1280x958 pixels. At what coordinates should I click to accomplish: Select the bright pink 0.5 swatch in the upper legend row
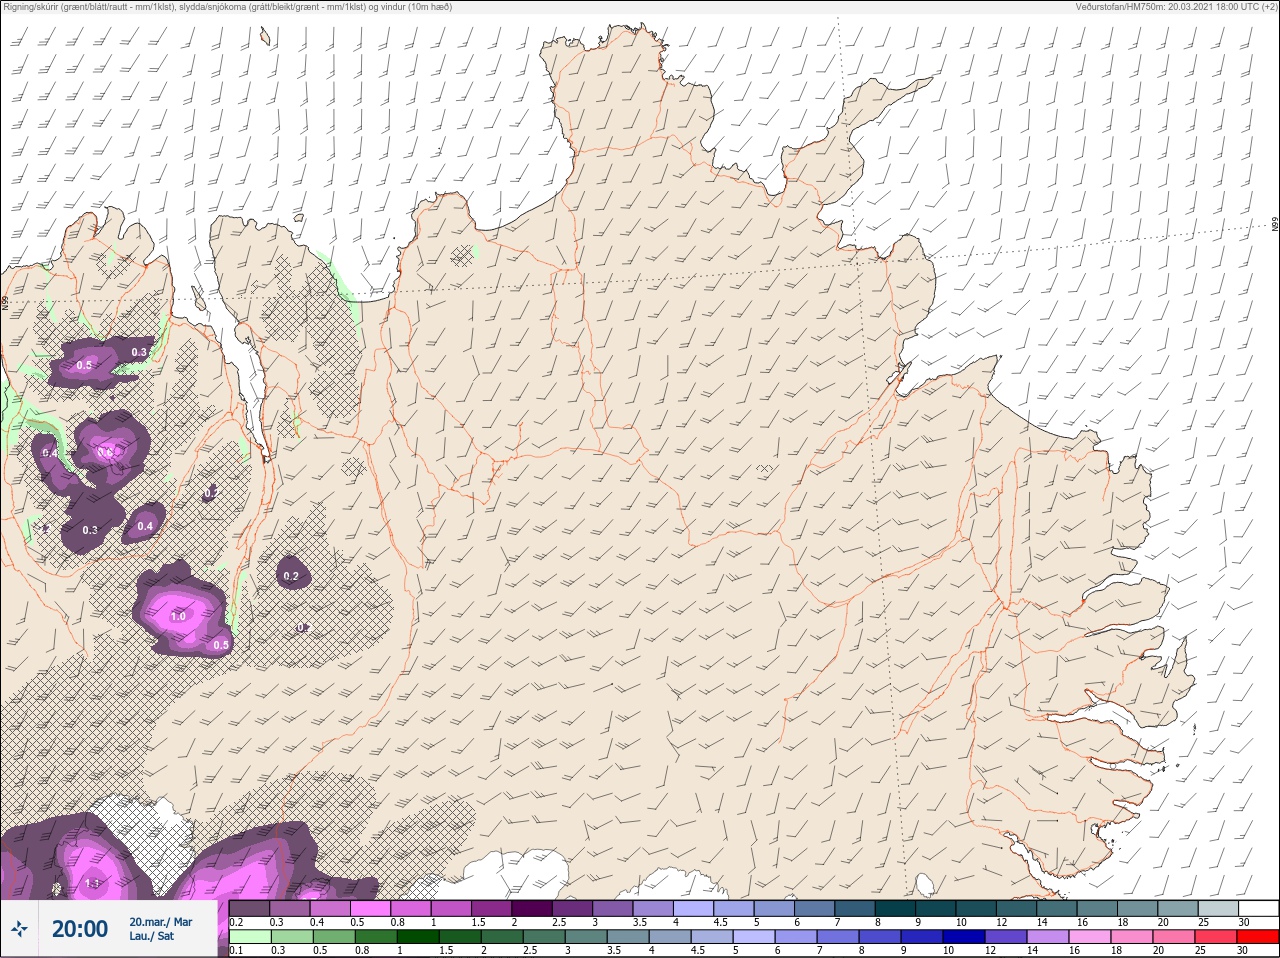coord(370,908)
